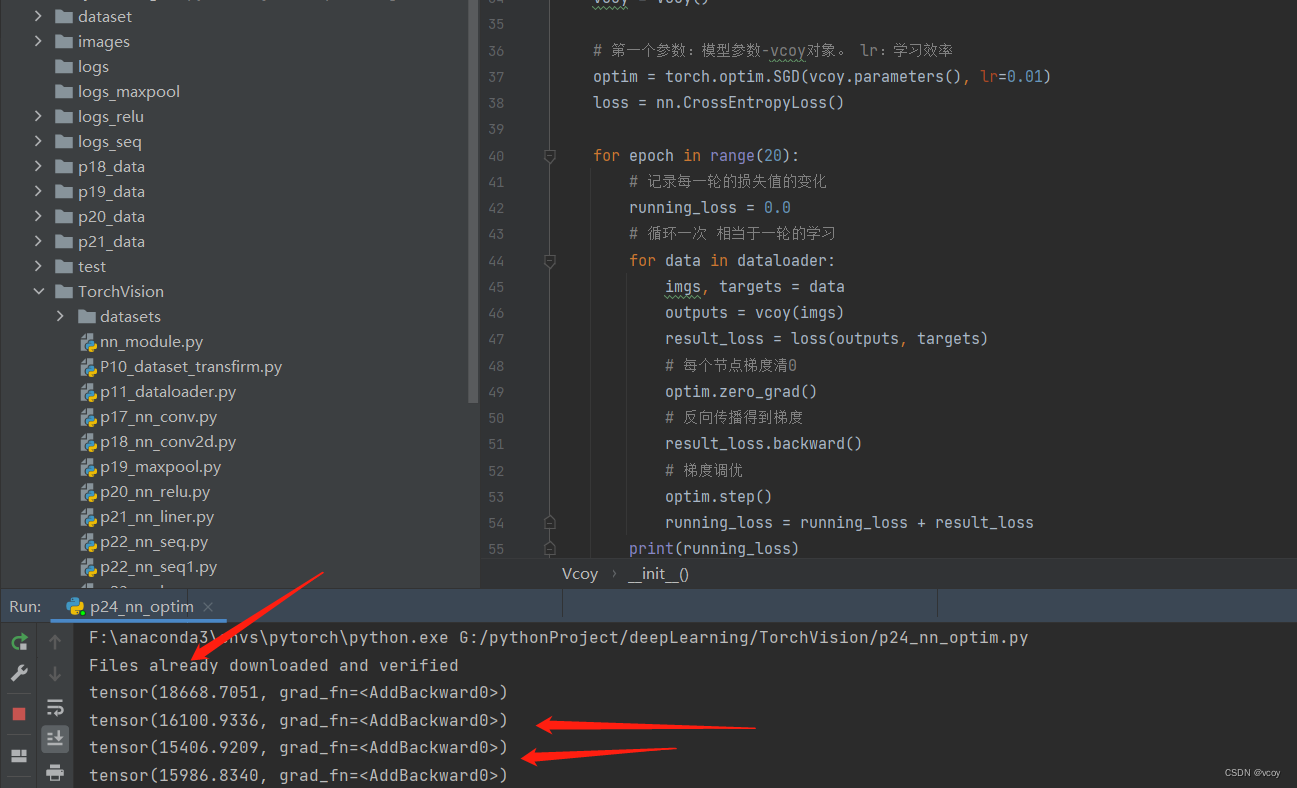Open p22_nn_seq.py file

pyautogui.click(x=154, y=541)
